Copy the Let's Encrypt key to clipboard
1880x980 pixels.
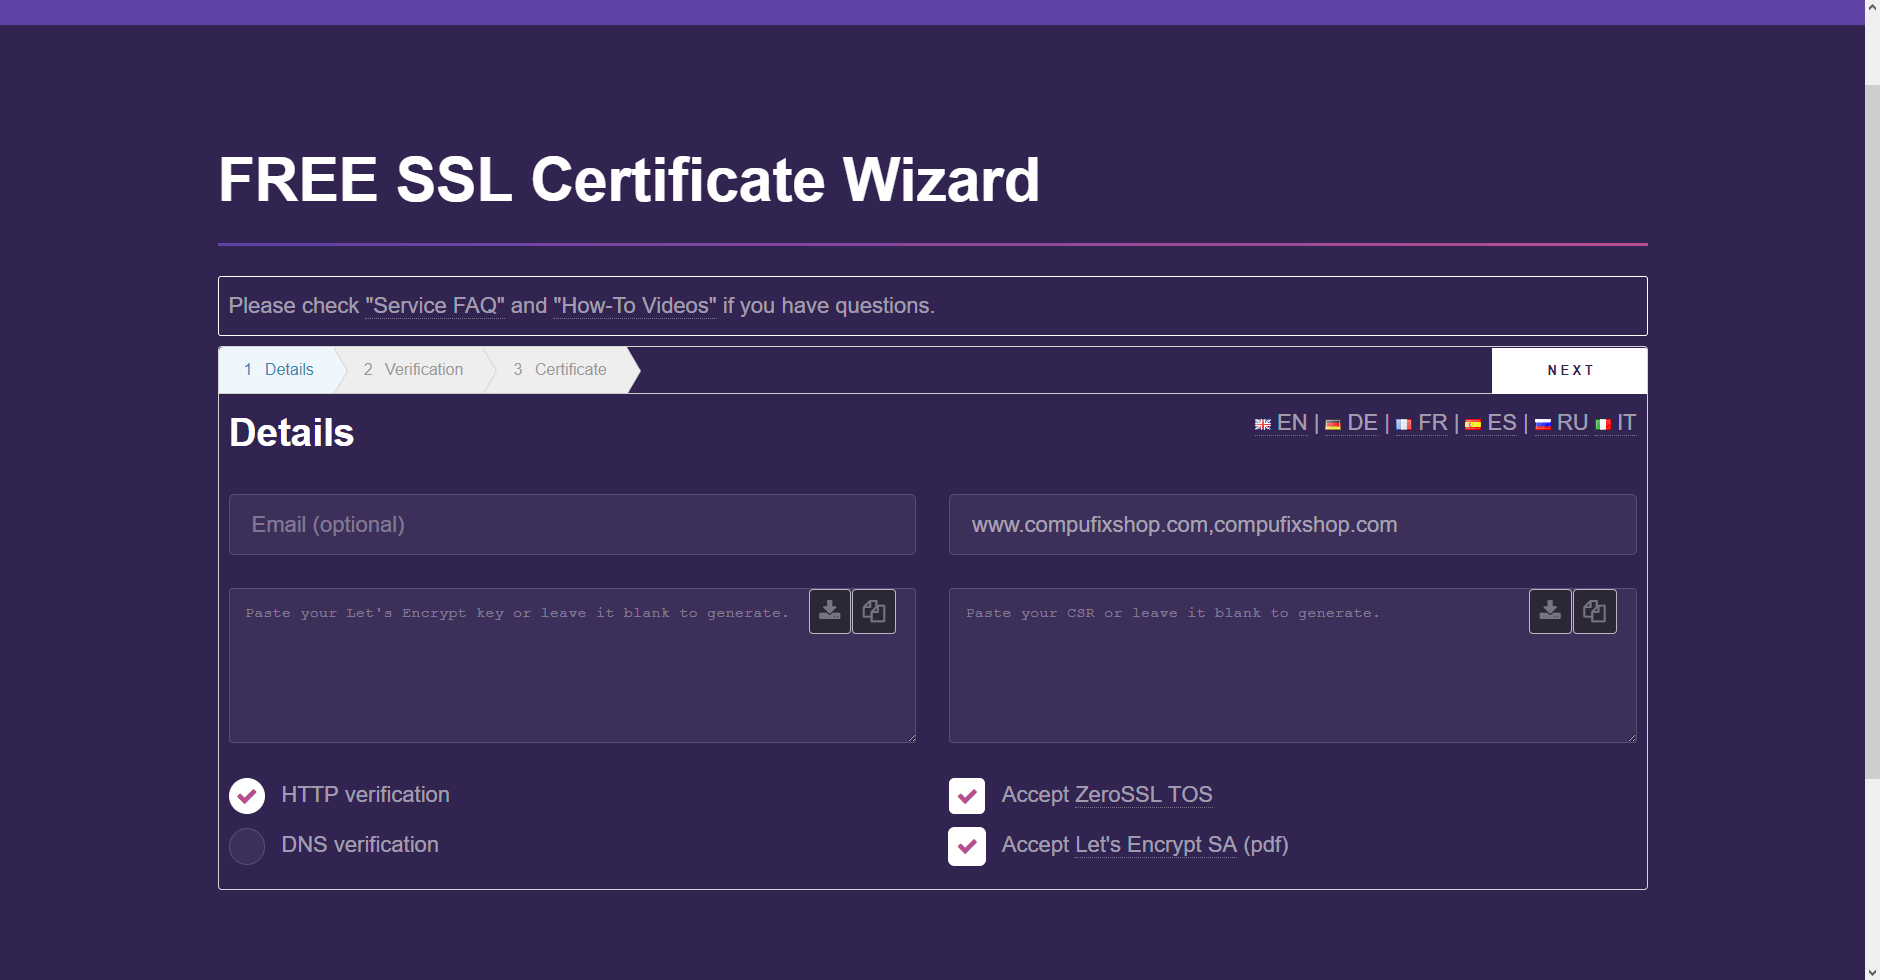tap(874, 611)
